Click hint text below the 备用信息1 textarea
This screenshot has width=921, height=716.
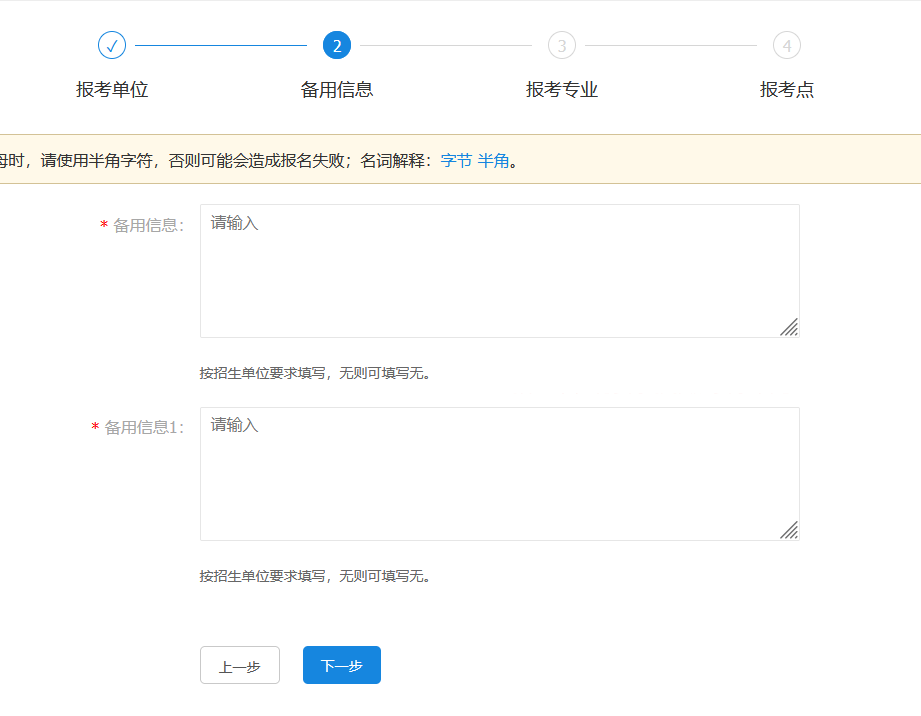(315, 577)
